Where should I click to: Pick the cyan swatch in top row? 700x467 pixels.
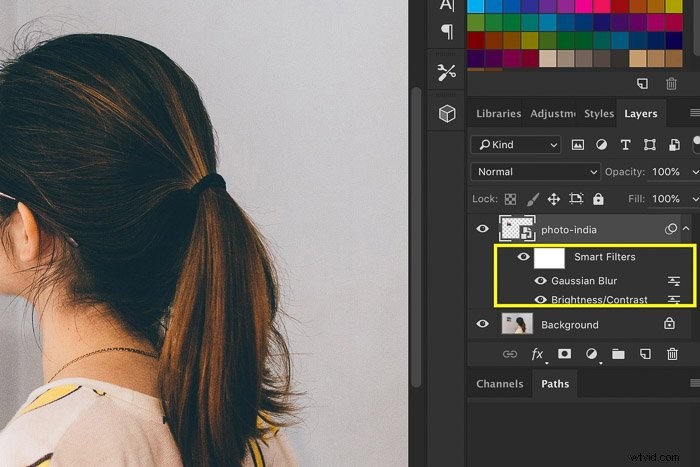[x=475, y=6]
